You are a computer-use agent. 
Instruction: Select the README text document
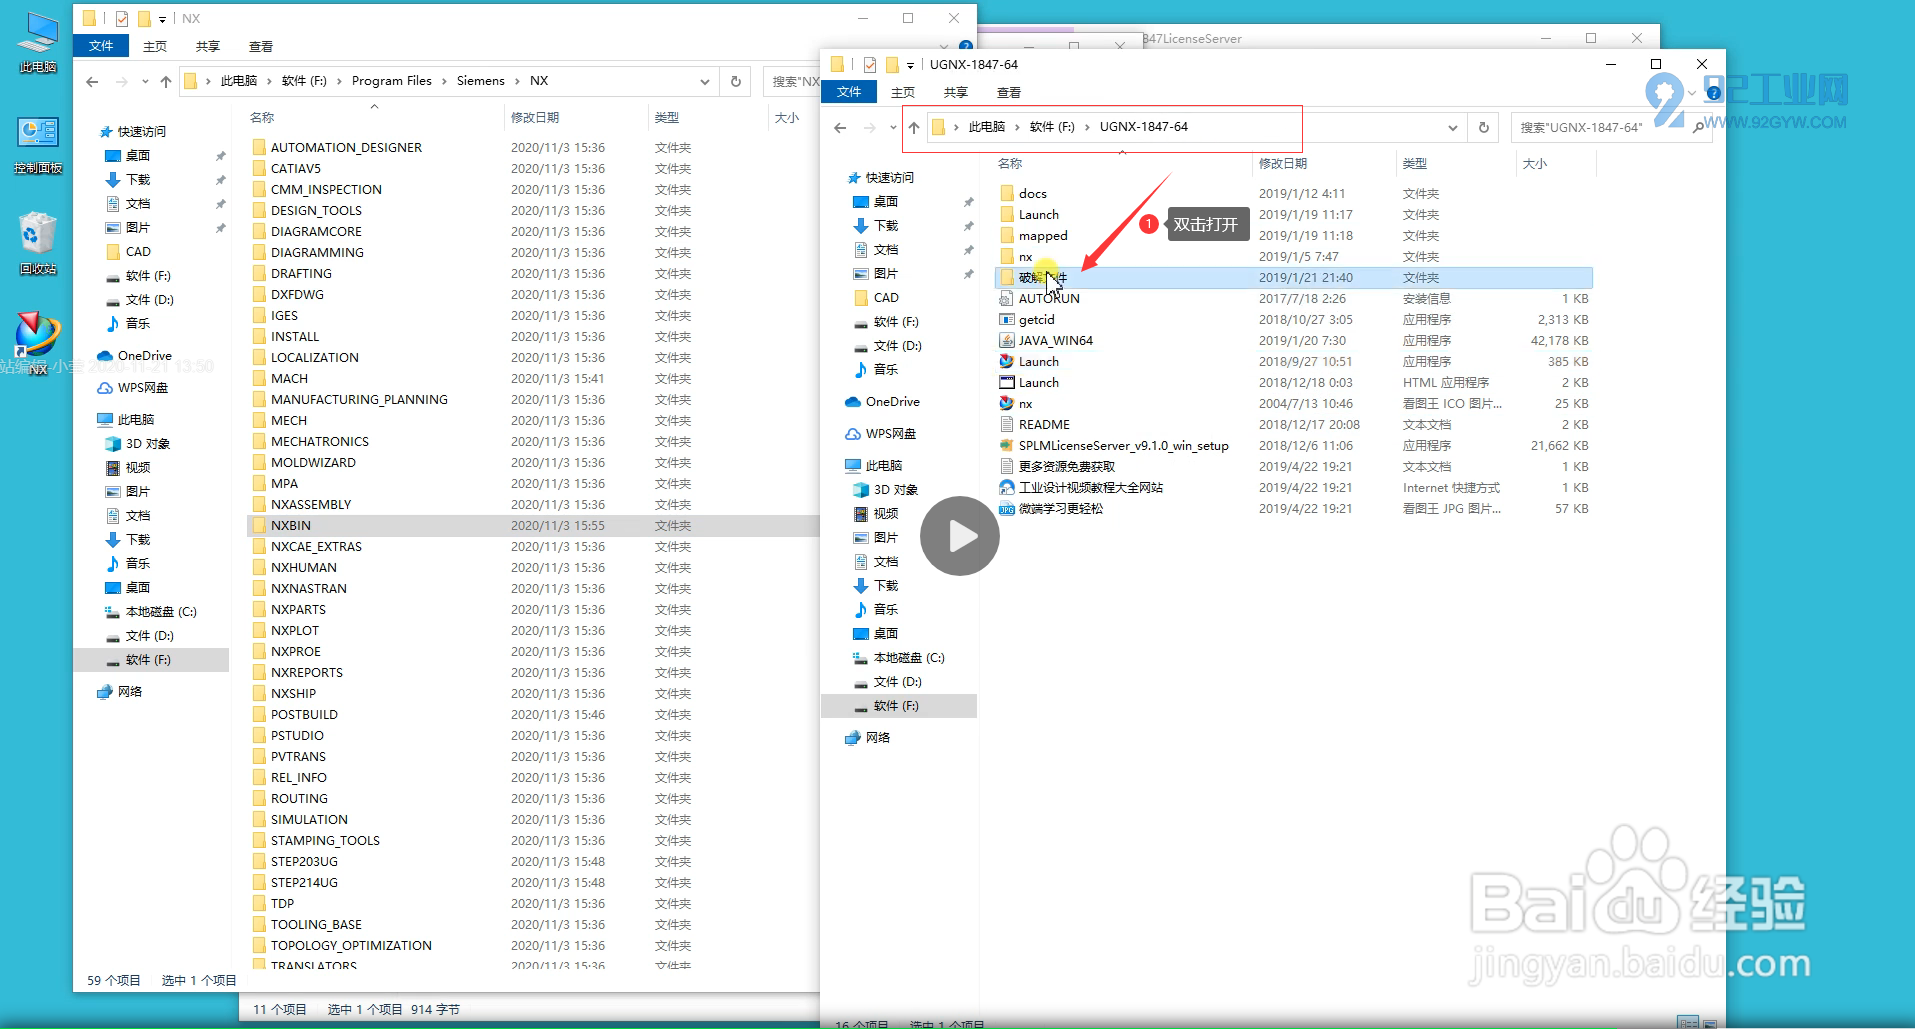pyautogui.click(x=1044, y=425)
